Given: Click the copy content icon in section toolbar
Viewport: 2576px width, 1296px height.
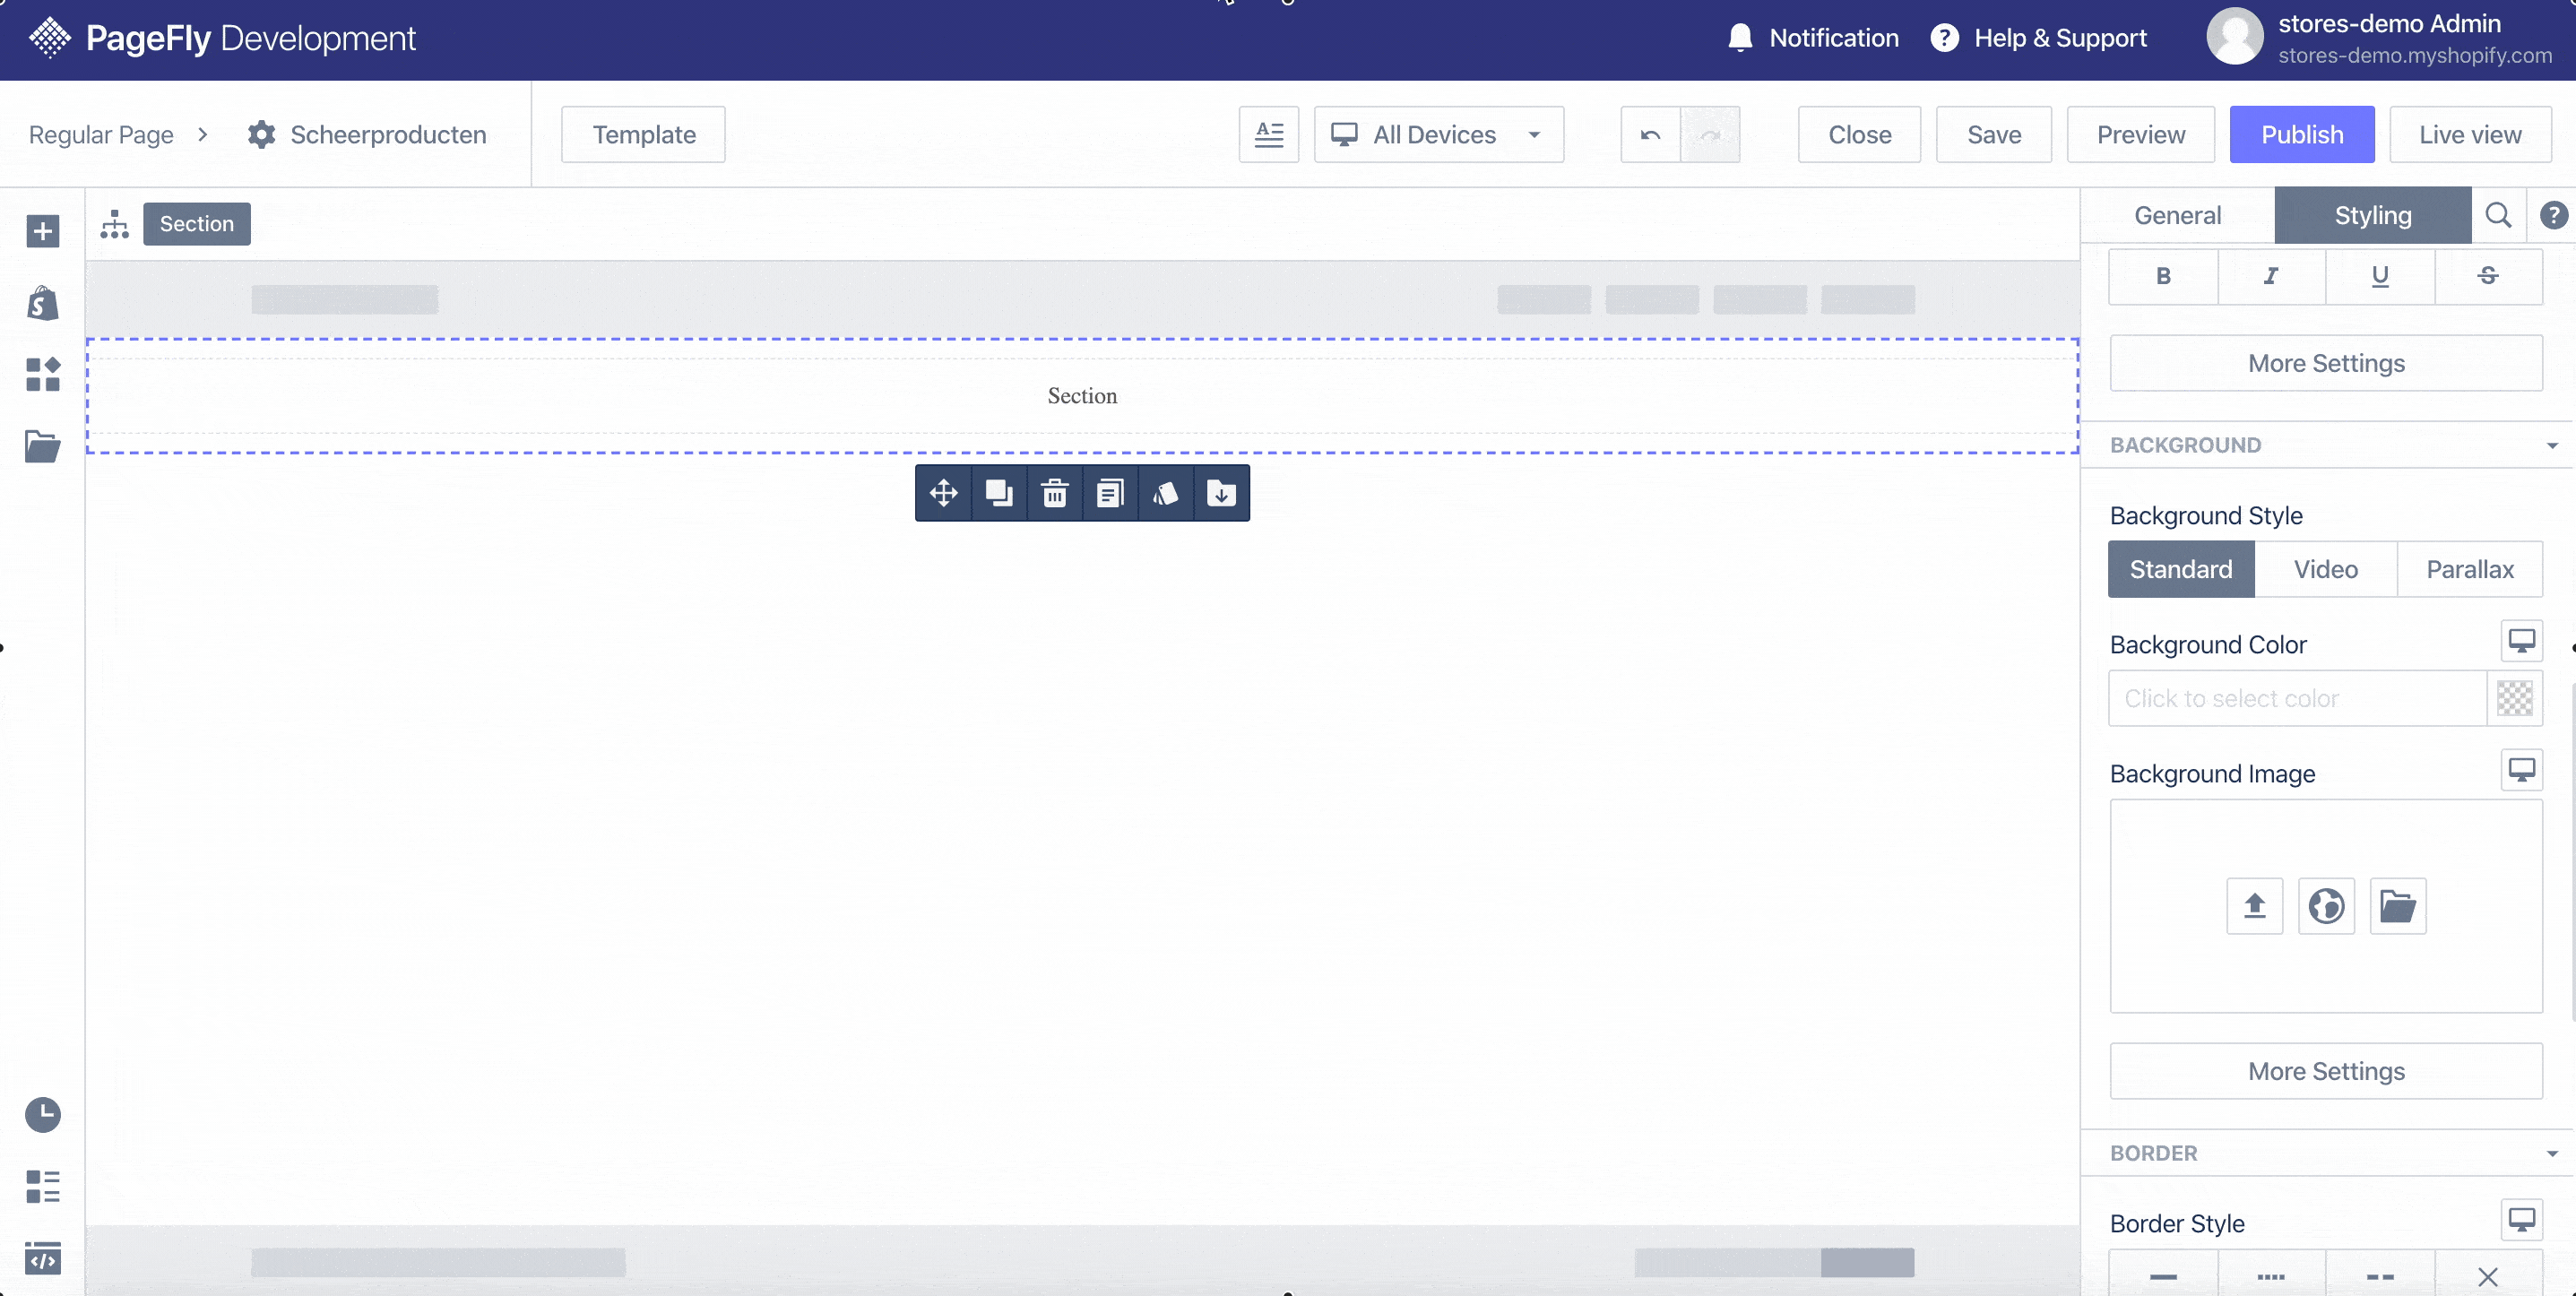Looking at the screenshot, I should 1110,493.
